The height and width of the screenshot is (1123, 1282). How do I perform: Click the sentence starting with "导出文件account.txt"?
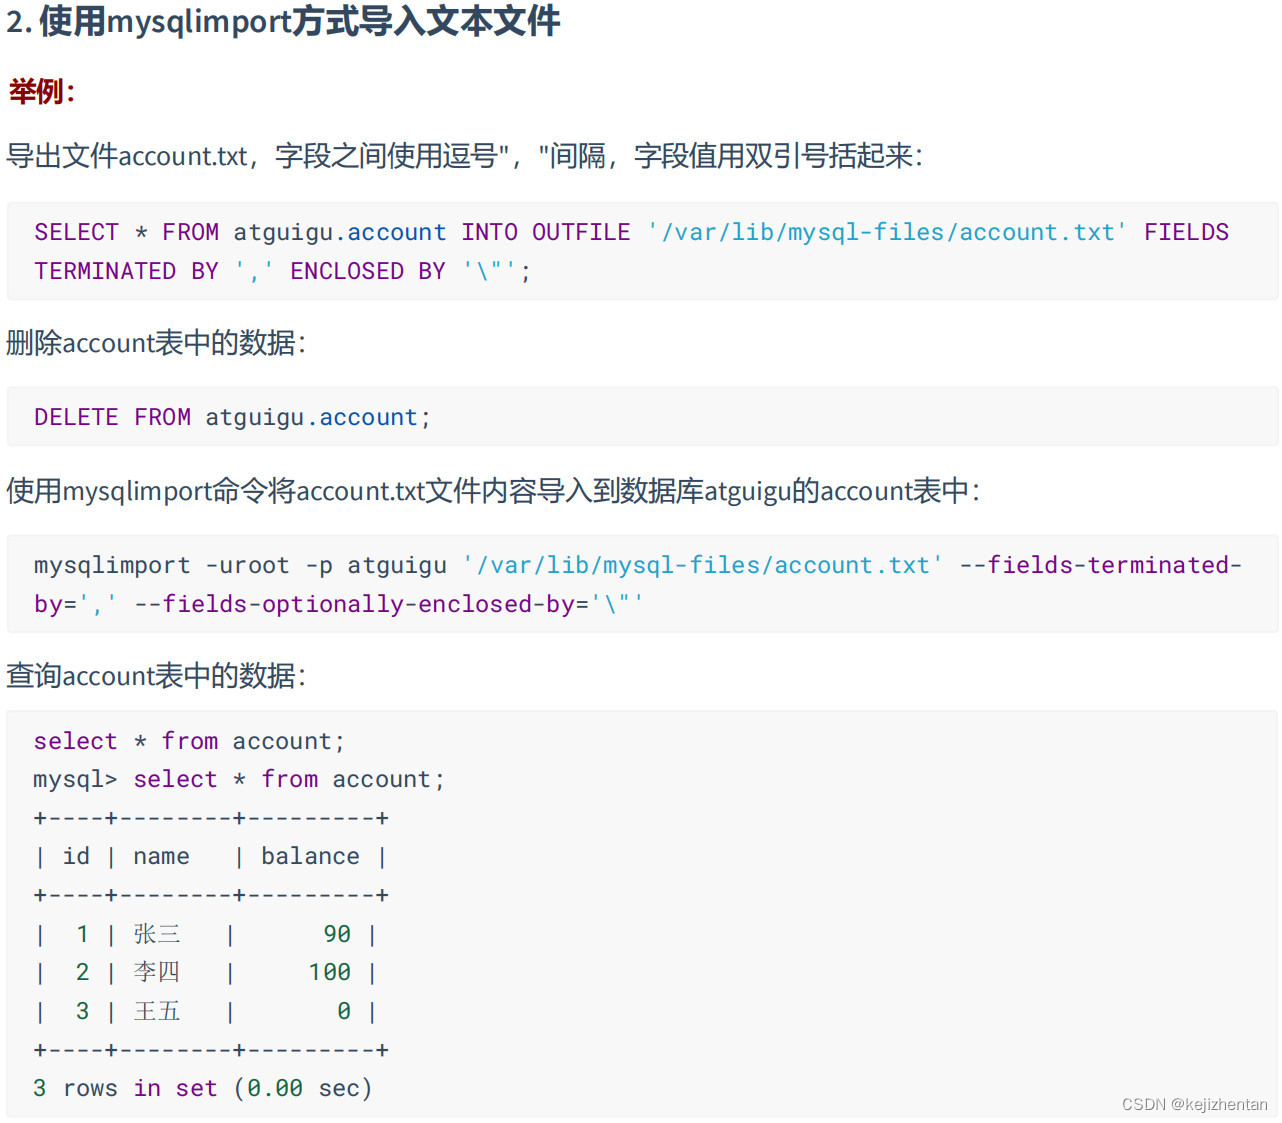pos(465,156)
